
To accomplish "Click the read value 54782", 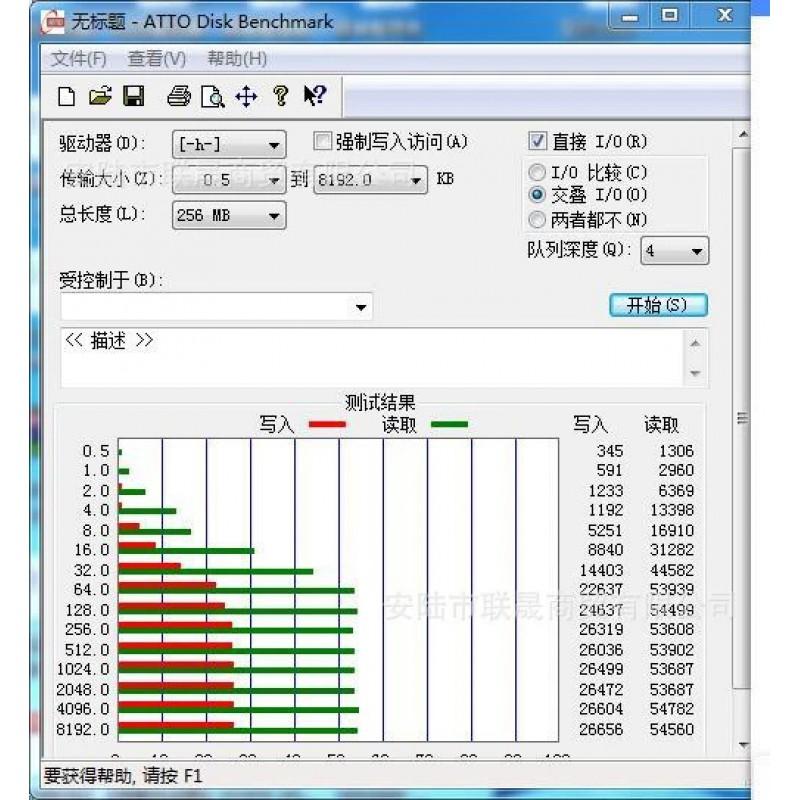I will point(671,709).
